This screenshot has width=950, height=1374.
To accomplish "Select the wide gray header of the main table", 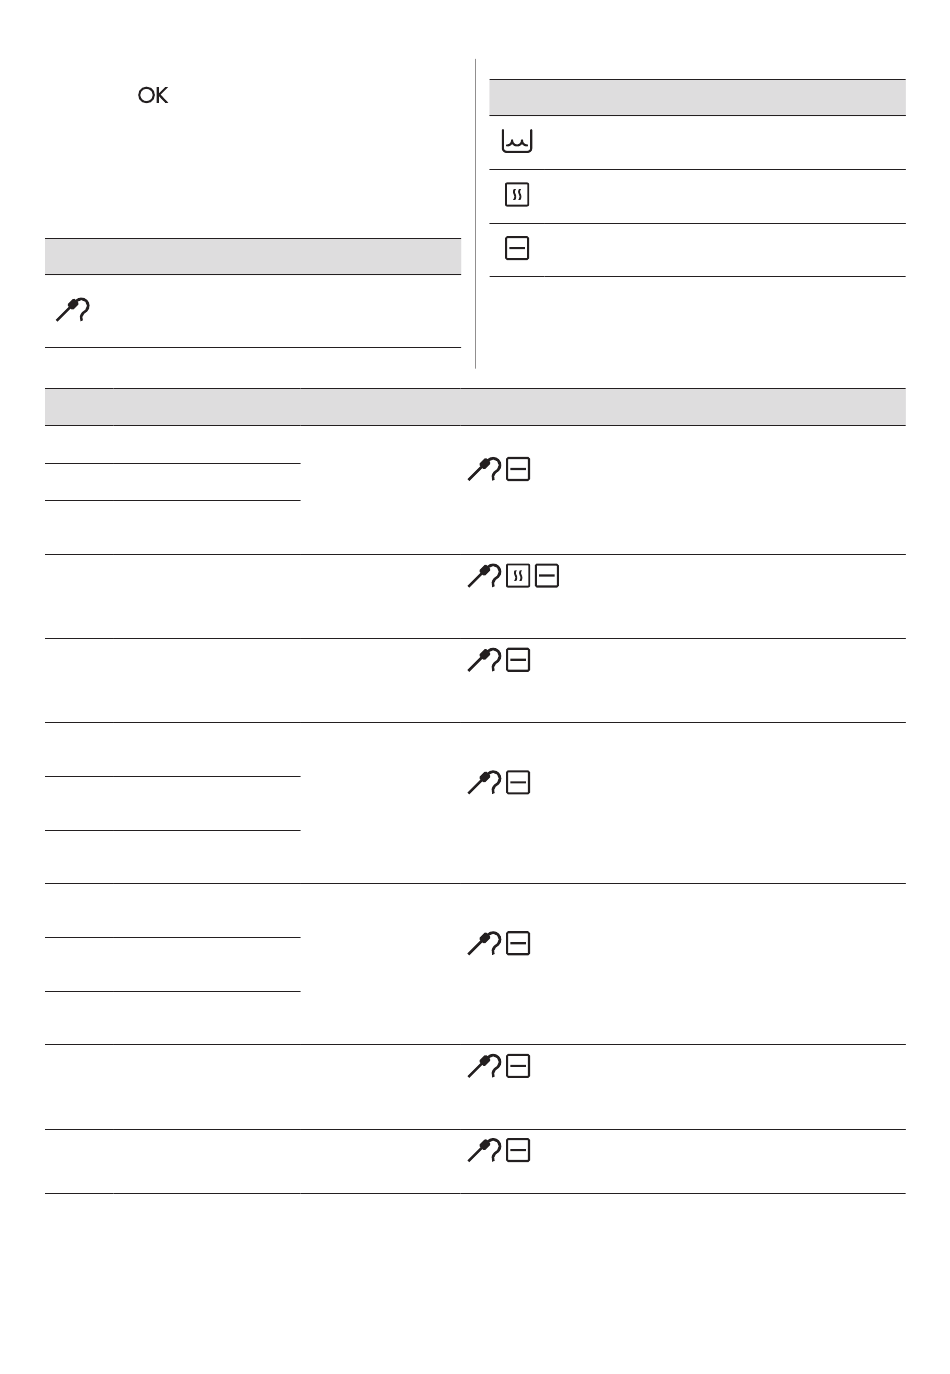I will (475, 407).
